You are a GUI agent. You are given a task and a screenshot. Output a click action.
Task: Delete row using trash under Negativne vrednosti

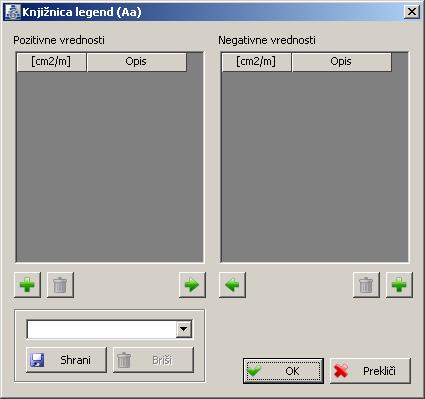pyautogui.click(x=366, y=285)
